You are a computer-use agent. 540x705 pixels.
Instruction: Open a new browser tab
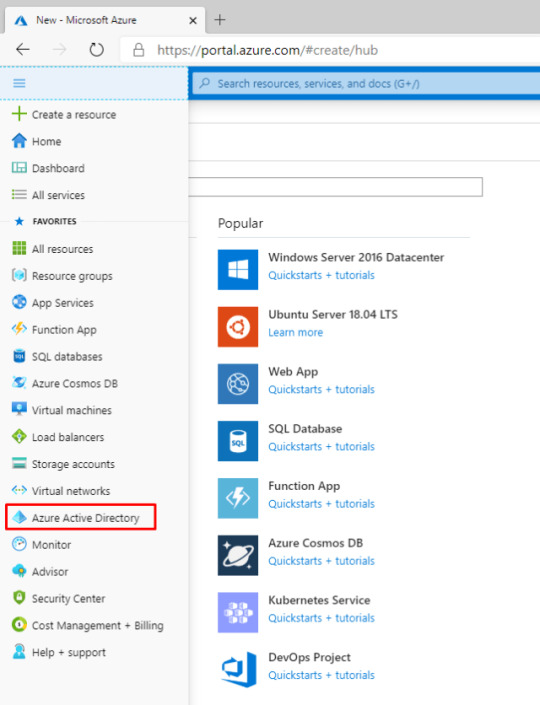(x=219, y=20)
